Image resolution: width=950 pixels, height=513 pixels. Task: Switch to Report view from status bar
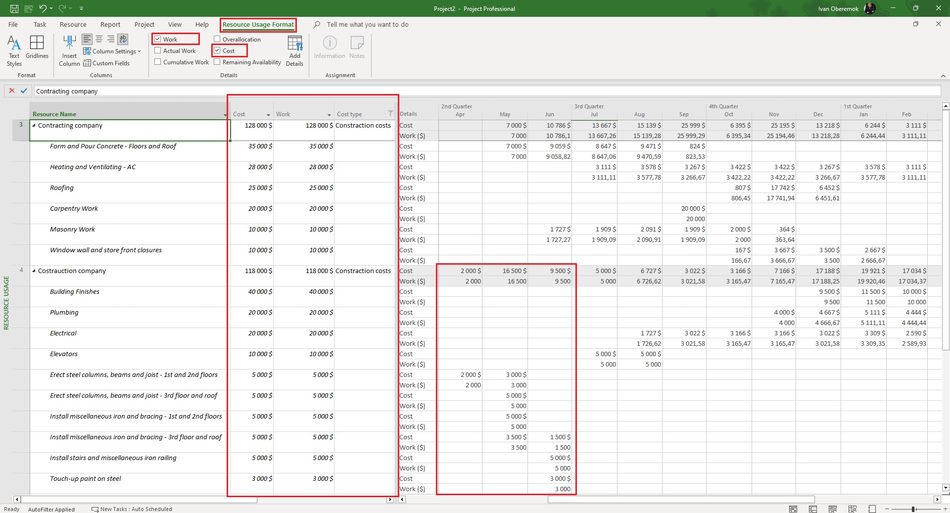click(x=872, y=509)
